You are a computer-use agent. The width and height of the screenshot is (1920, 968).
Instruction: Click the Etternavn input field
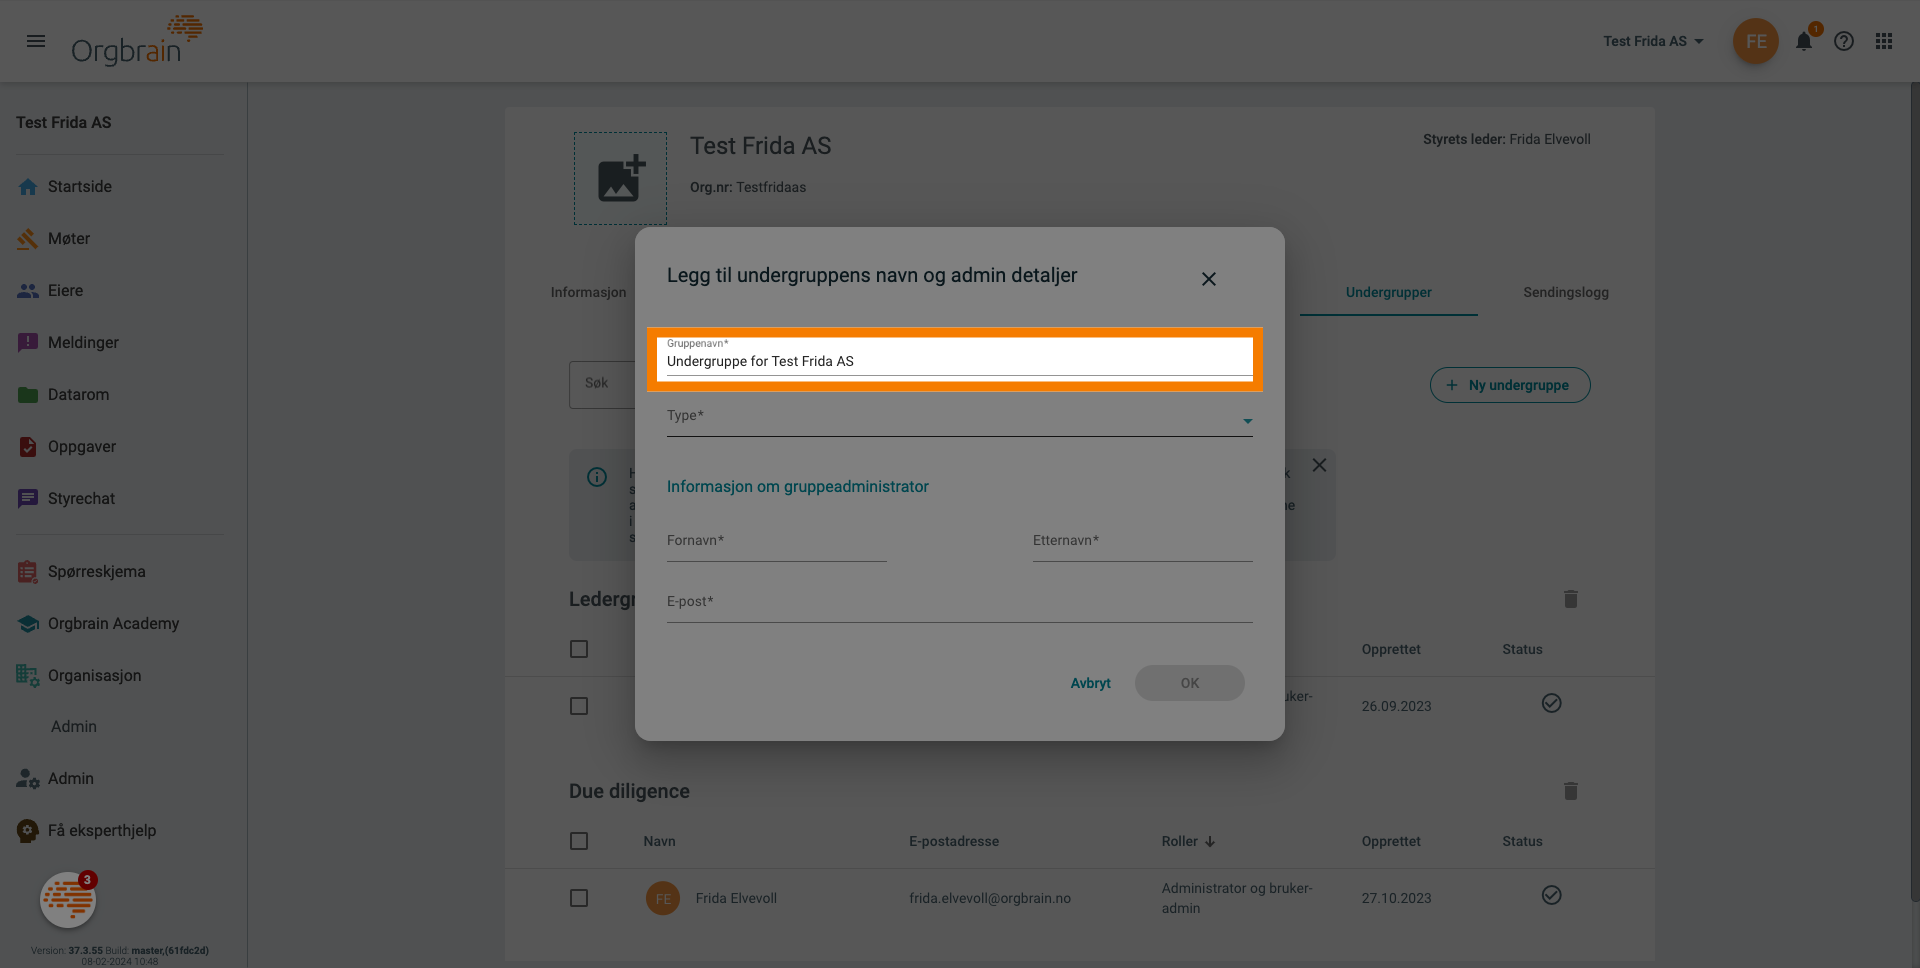pyautogui.click(x=1142, y=542)
